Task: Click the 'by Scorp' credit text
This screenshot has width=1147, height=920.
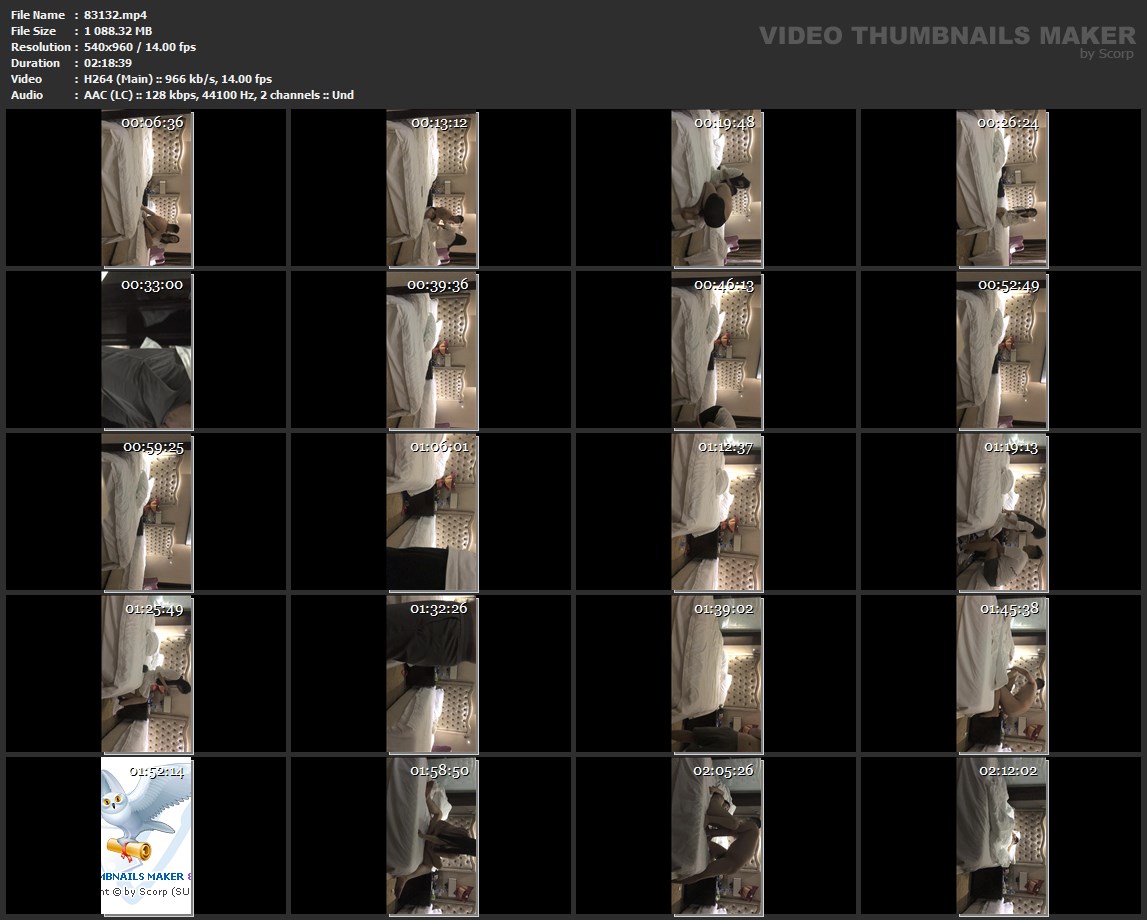Action: tap(1107, 53)
